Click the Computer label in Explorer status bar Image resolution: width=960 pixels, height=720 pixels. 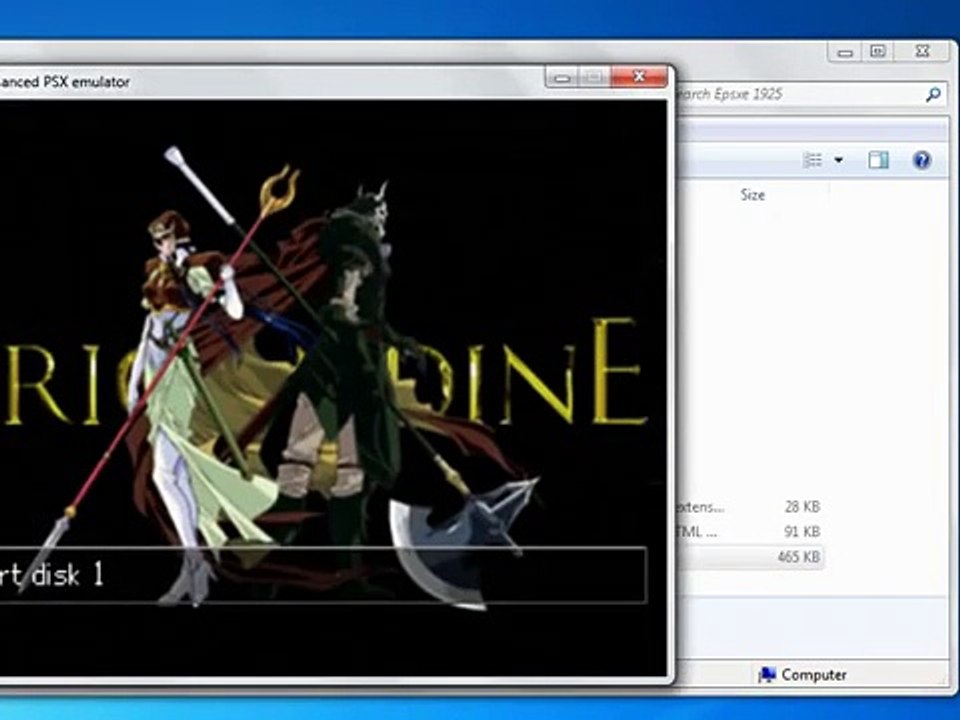coord(814,675)
